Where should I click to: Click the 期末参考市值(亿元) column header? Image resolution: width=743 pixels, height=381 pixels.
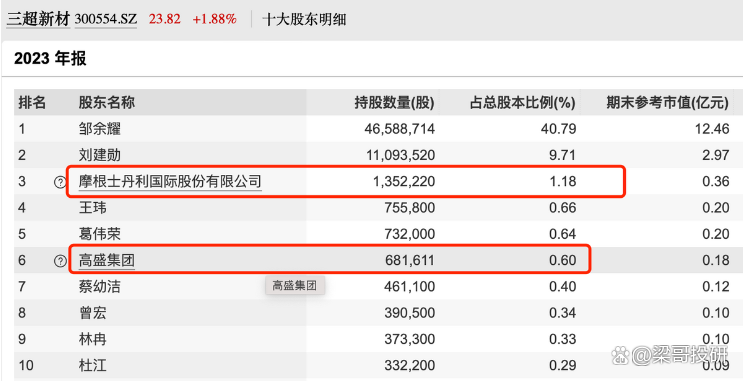668,102
